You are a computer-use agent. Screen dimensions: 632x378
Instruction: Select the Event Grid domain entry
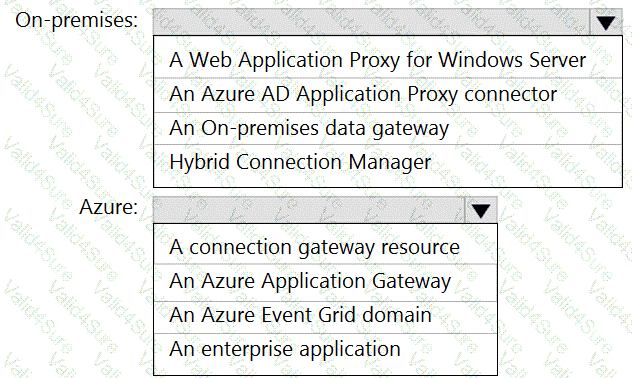[x=325, y=316]
